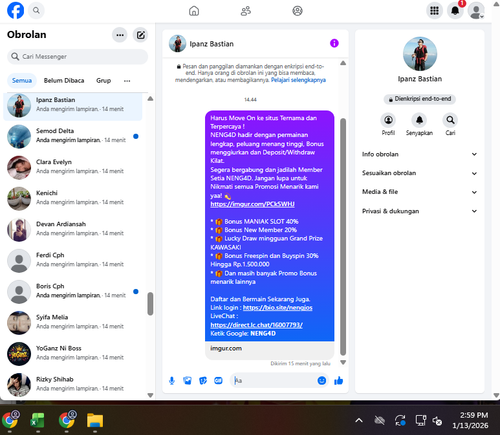Click the Cari Messenger search field
Image resolution: width=500 pixels, height=435 pixels.
coord(77,57)
